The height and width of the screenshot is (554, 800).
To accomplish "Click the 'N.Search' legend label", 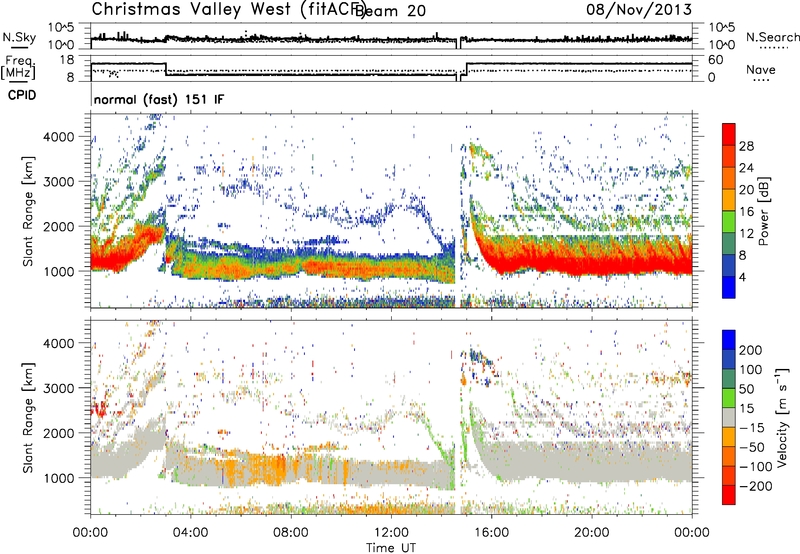I will [772, 37].
